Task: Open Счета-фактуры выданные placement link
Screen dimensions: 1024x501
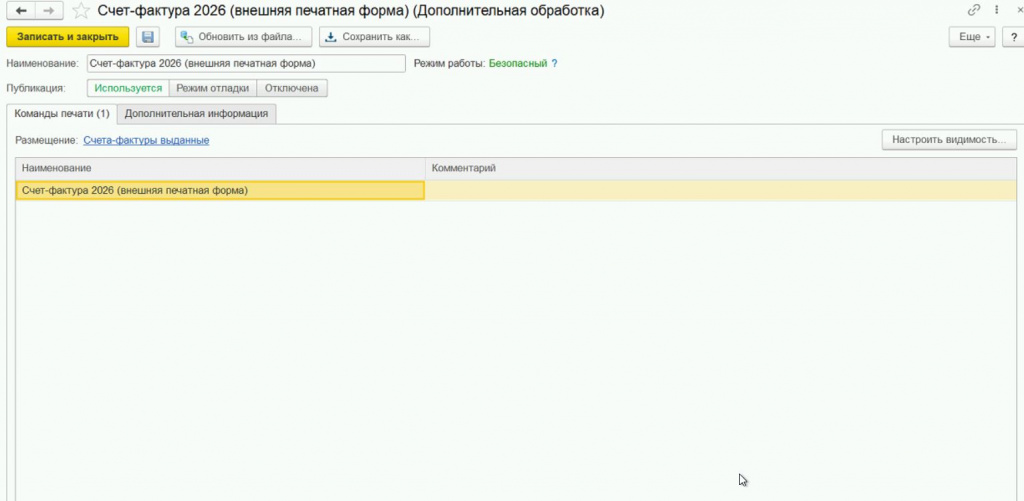Action: point(146,140)
